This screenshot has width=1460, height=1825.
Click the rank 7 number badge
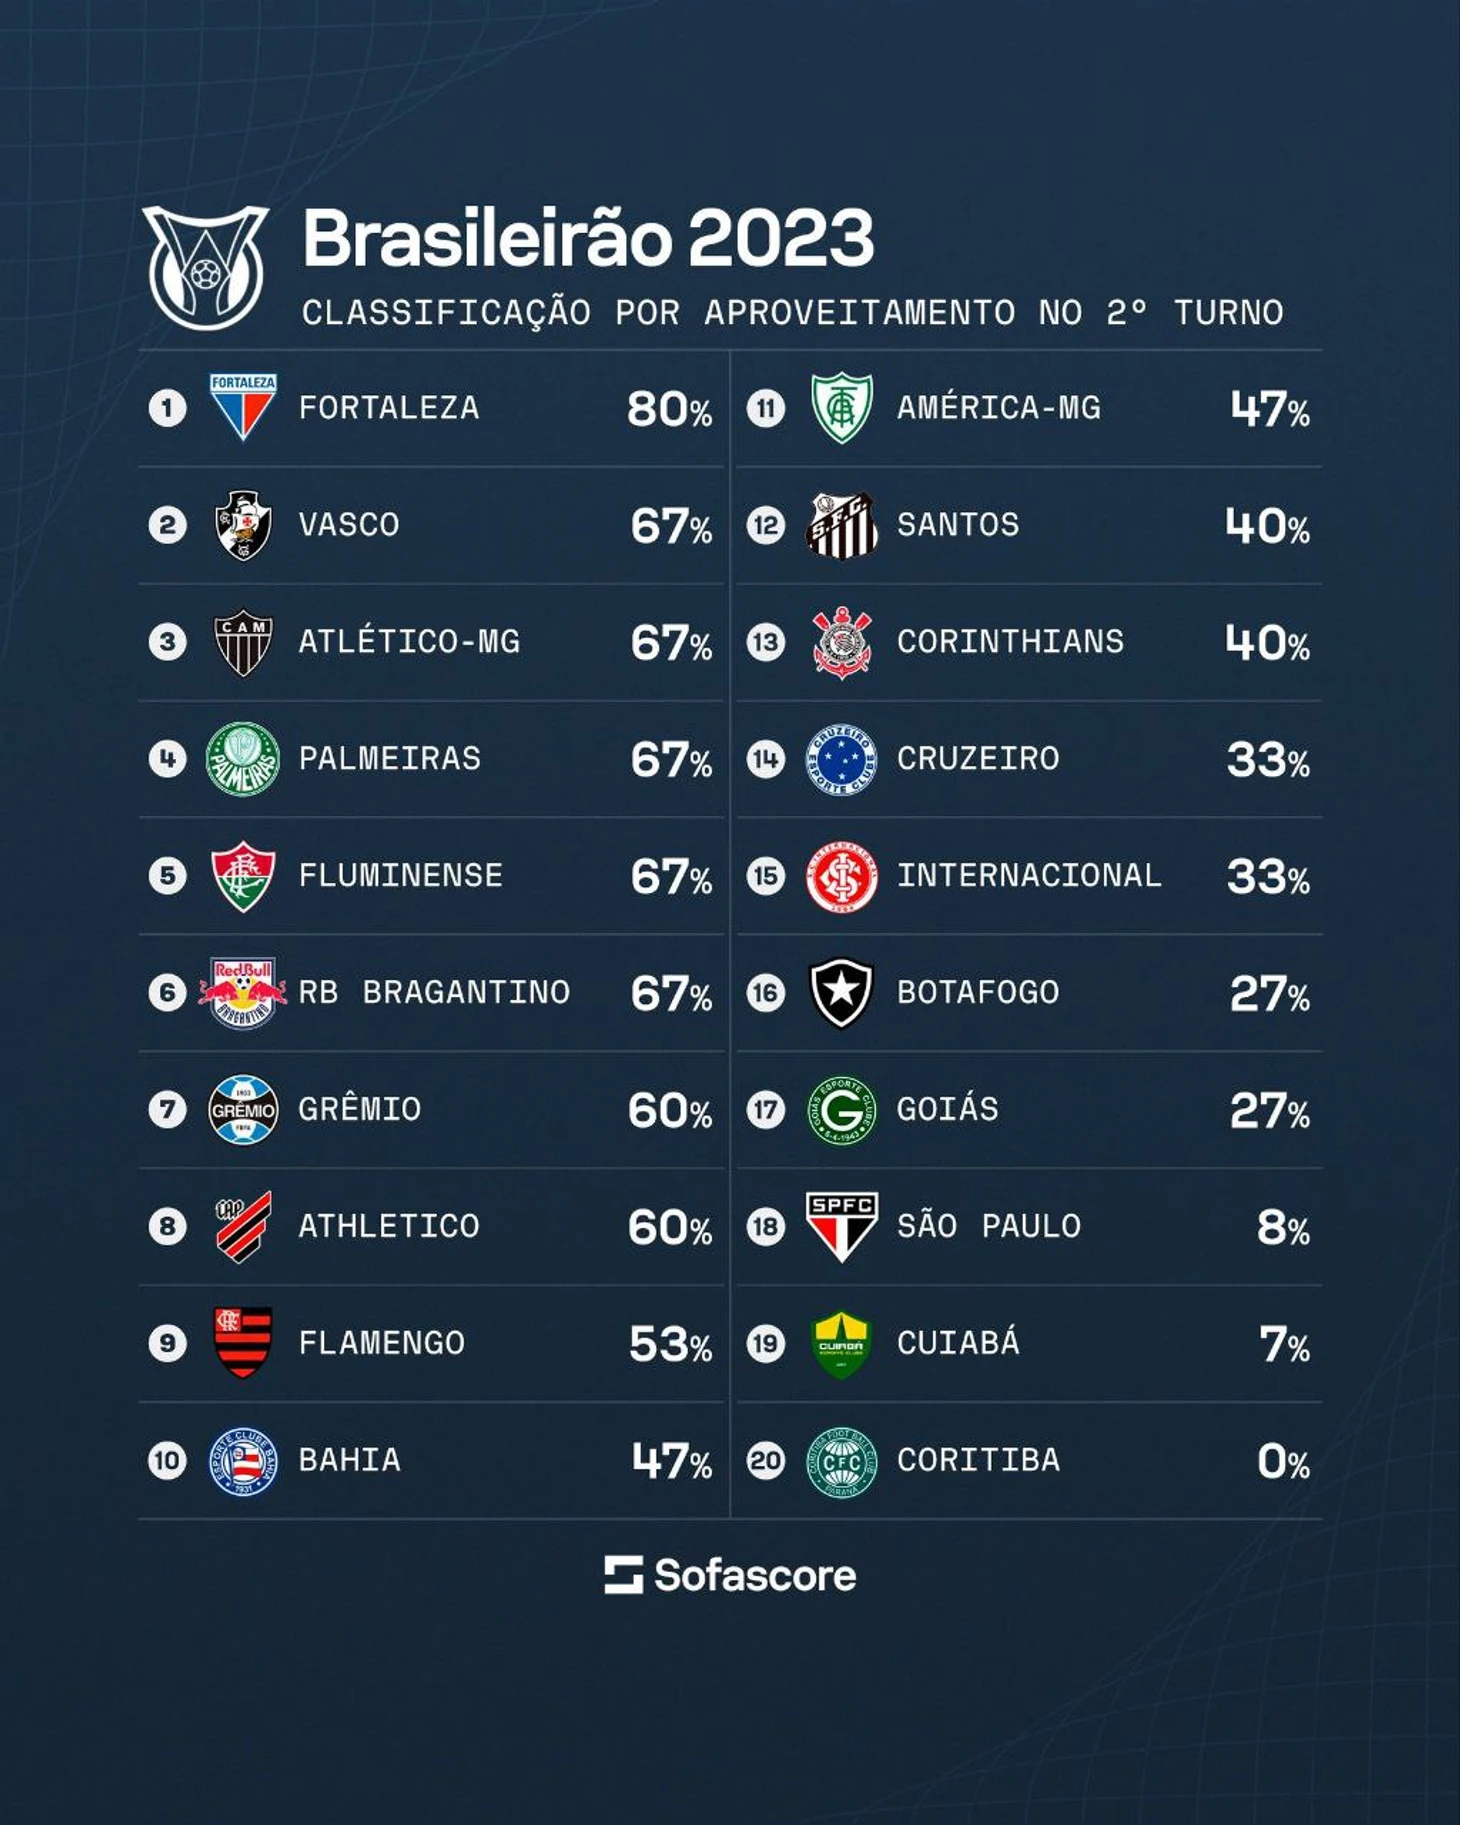click(x=167, y=1109)
